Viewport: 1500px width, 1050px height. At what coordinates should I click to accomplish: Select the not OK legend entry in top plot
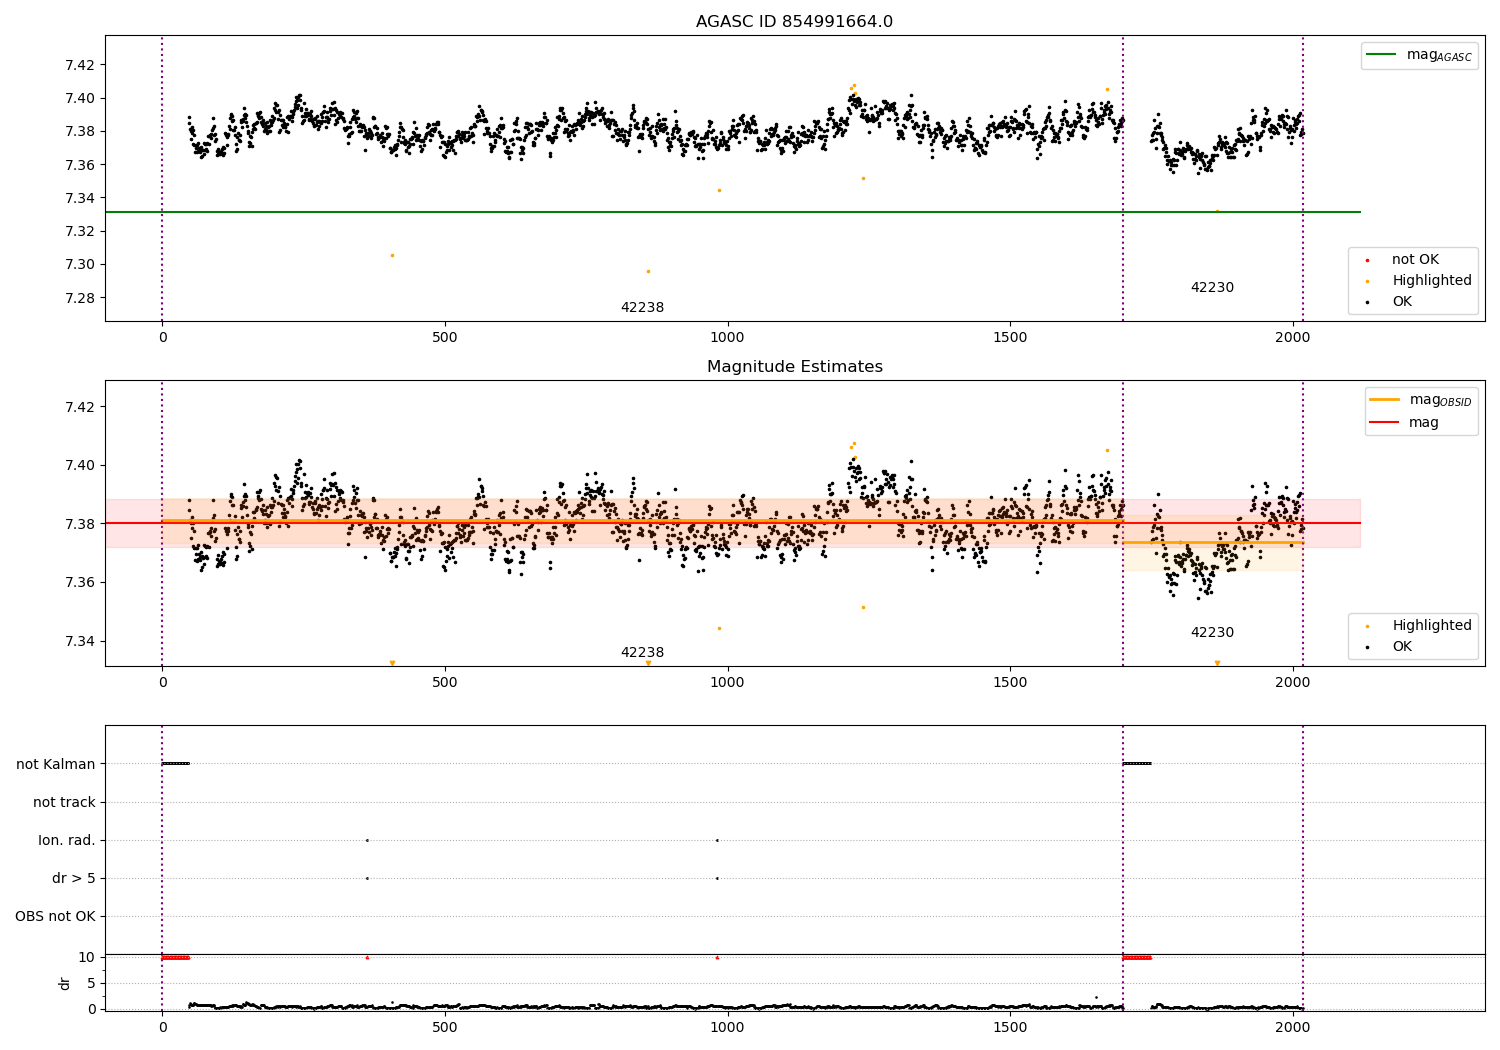pyautogui.click(x=1415, y=260)
